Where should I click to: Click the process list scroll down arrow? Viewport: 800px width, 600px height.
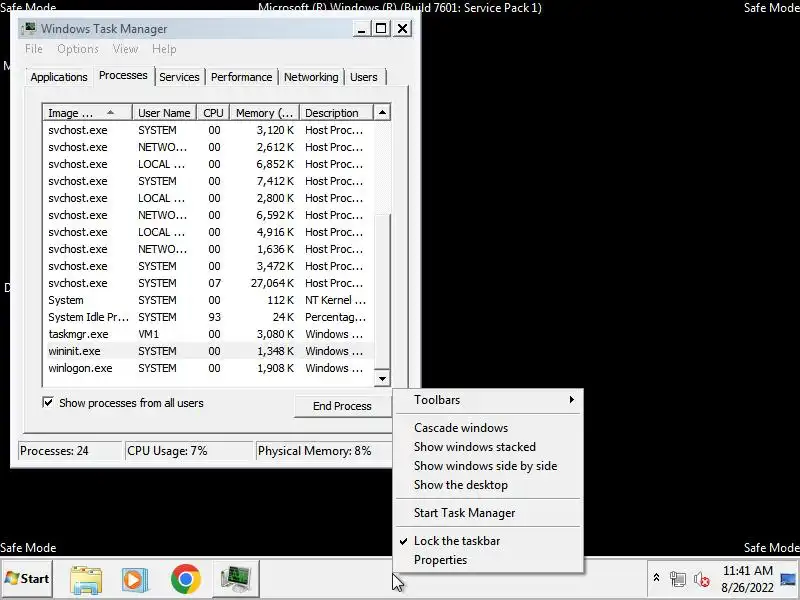(x=382, y=379)
